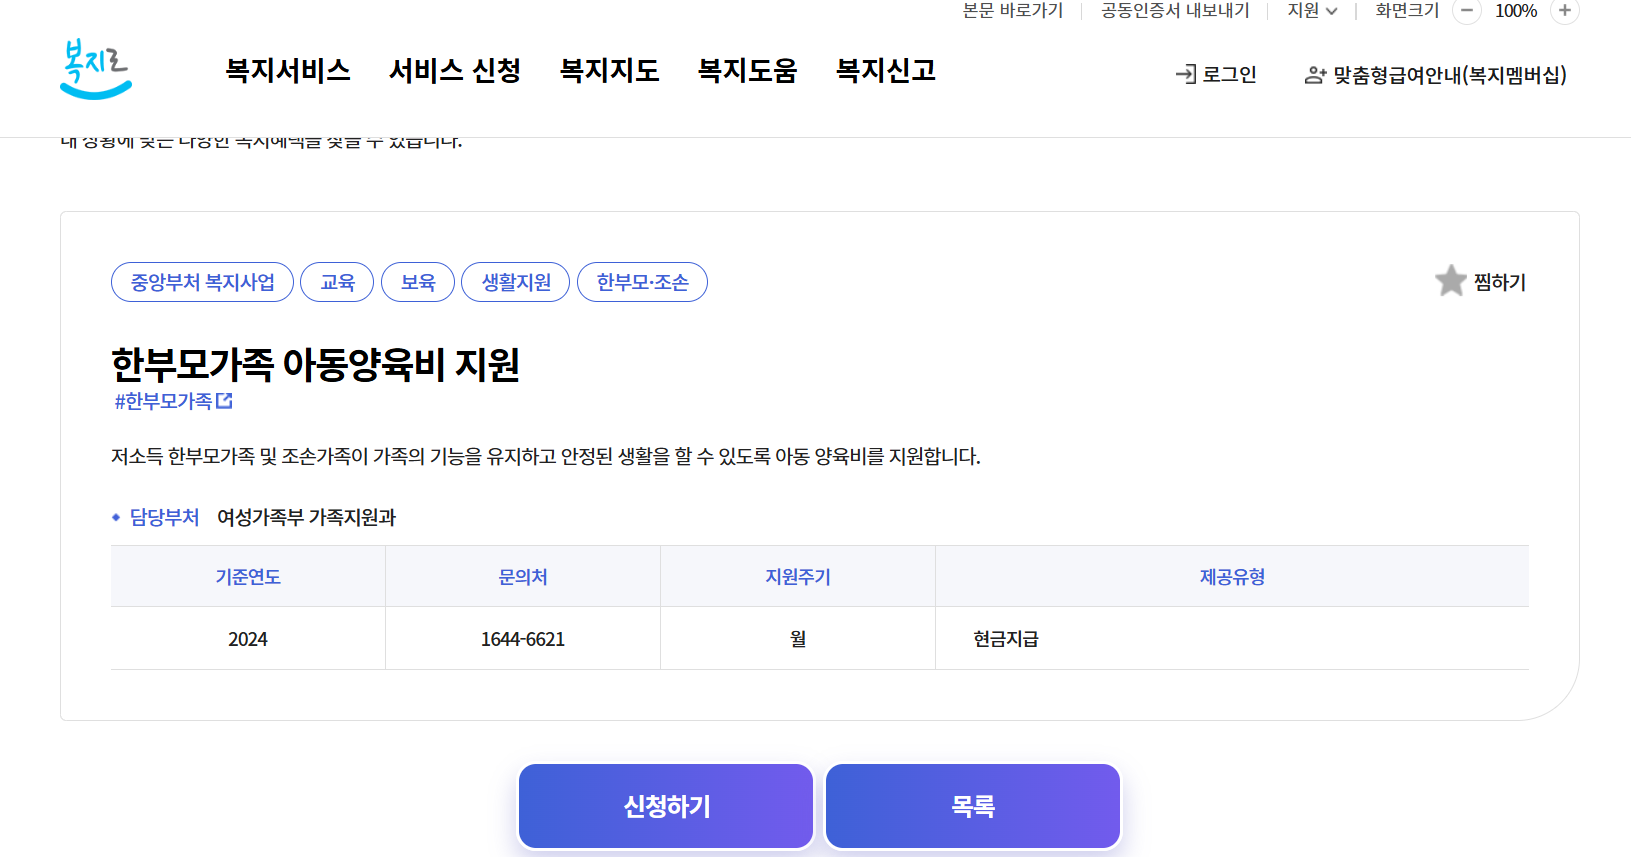The height and width of the screenshot is (857, 1631).
Task: Click the 1644-6621 phone number cell
Action: 523,639
